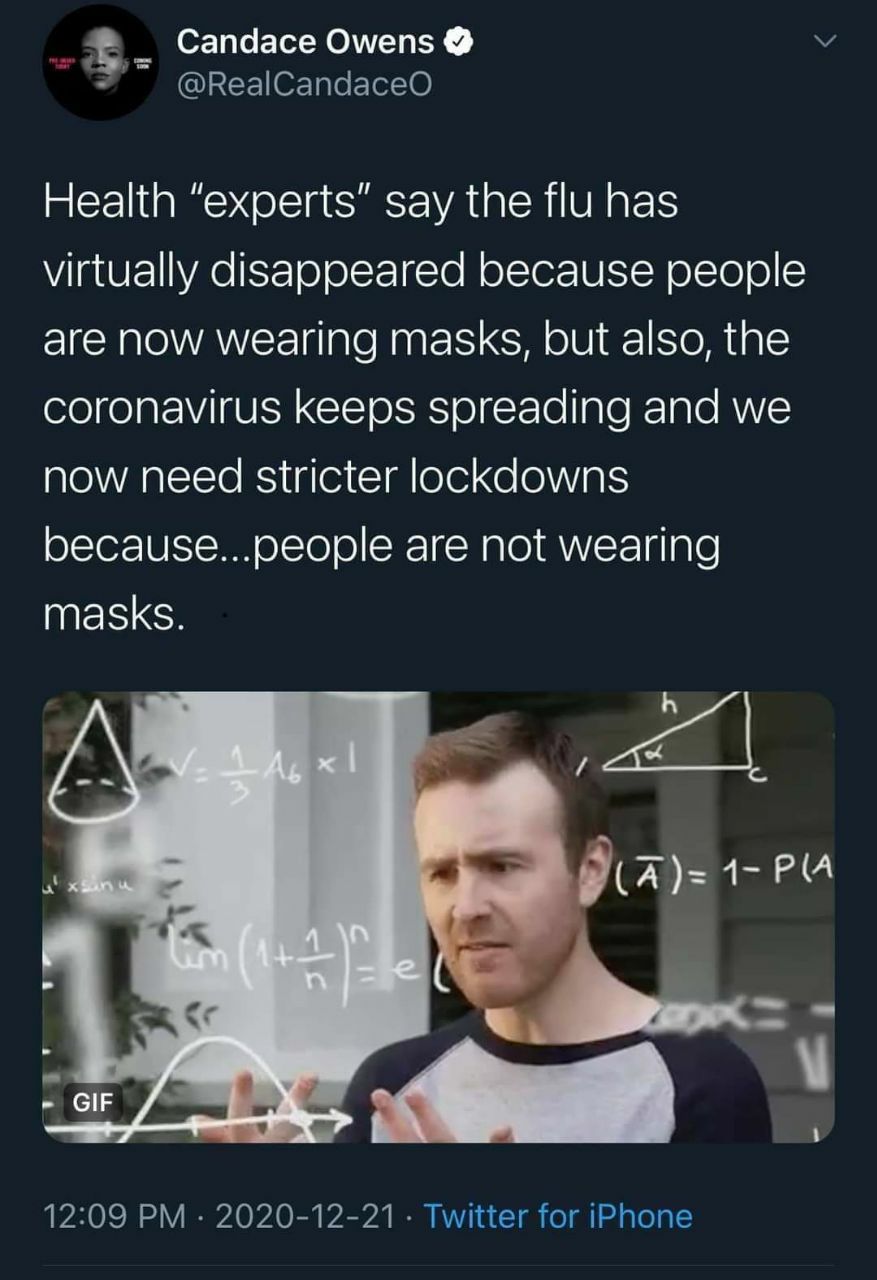This screenshot has width=877, height=1280.
Task: Open the 12:09 PM timestamp
Action: (x=114, y=1216)
